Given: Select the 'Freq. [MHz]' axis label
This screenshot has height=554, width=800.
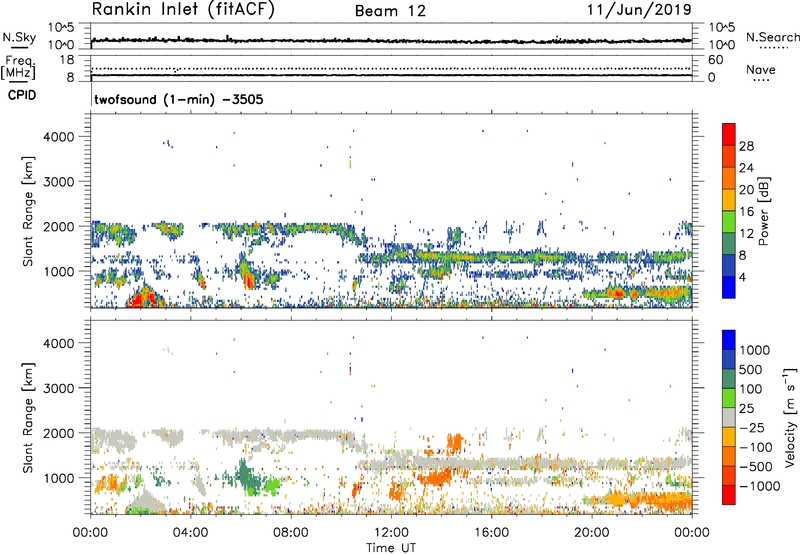Looking at the screenshot, I should (x=19, y=68).
